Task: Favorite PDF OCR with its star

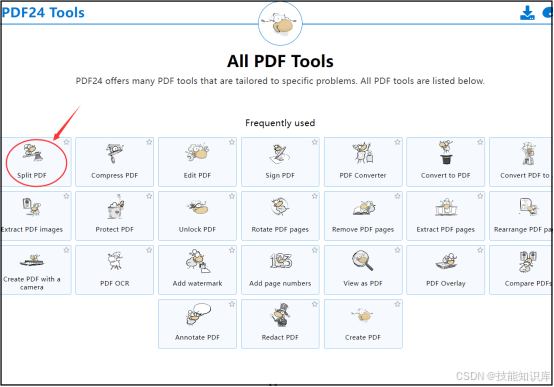Action: [x=149, y=250]
